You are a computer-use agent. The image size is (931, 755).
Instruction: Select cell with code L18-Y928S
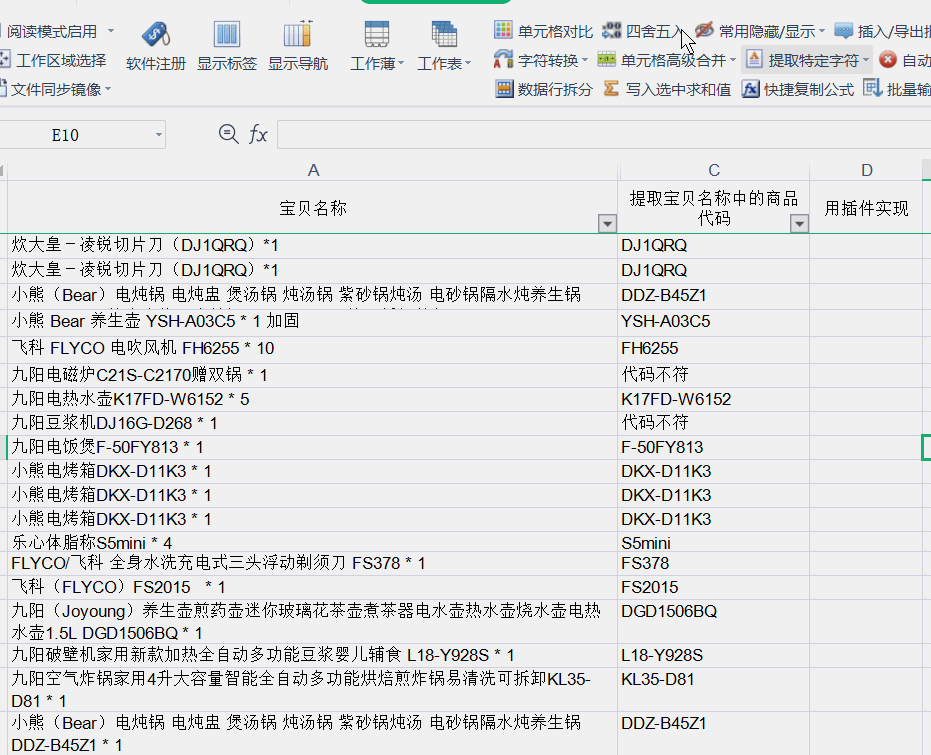(x=714, y=655)
